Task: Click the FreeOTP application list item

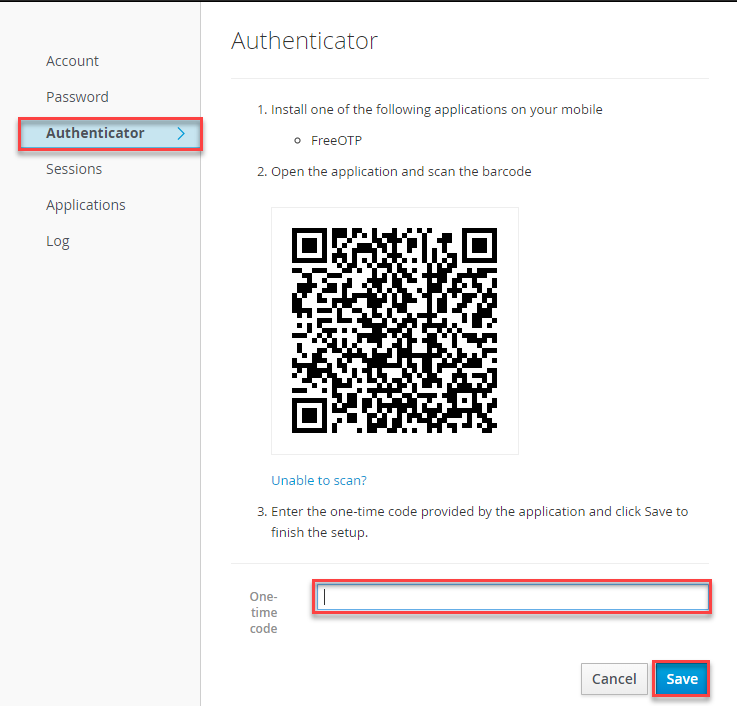Action: [337, 140]
